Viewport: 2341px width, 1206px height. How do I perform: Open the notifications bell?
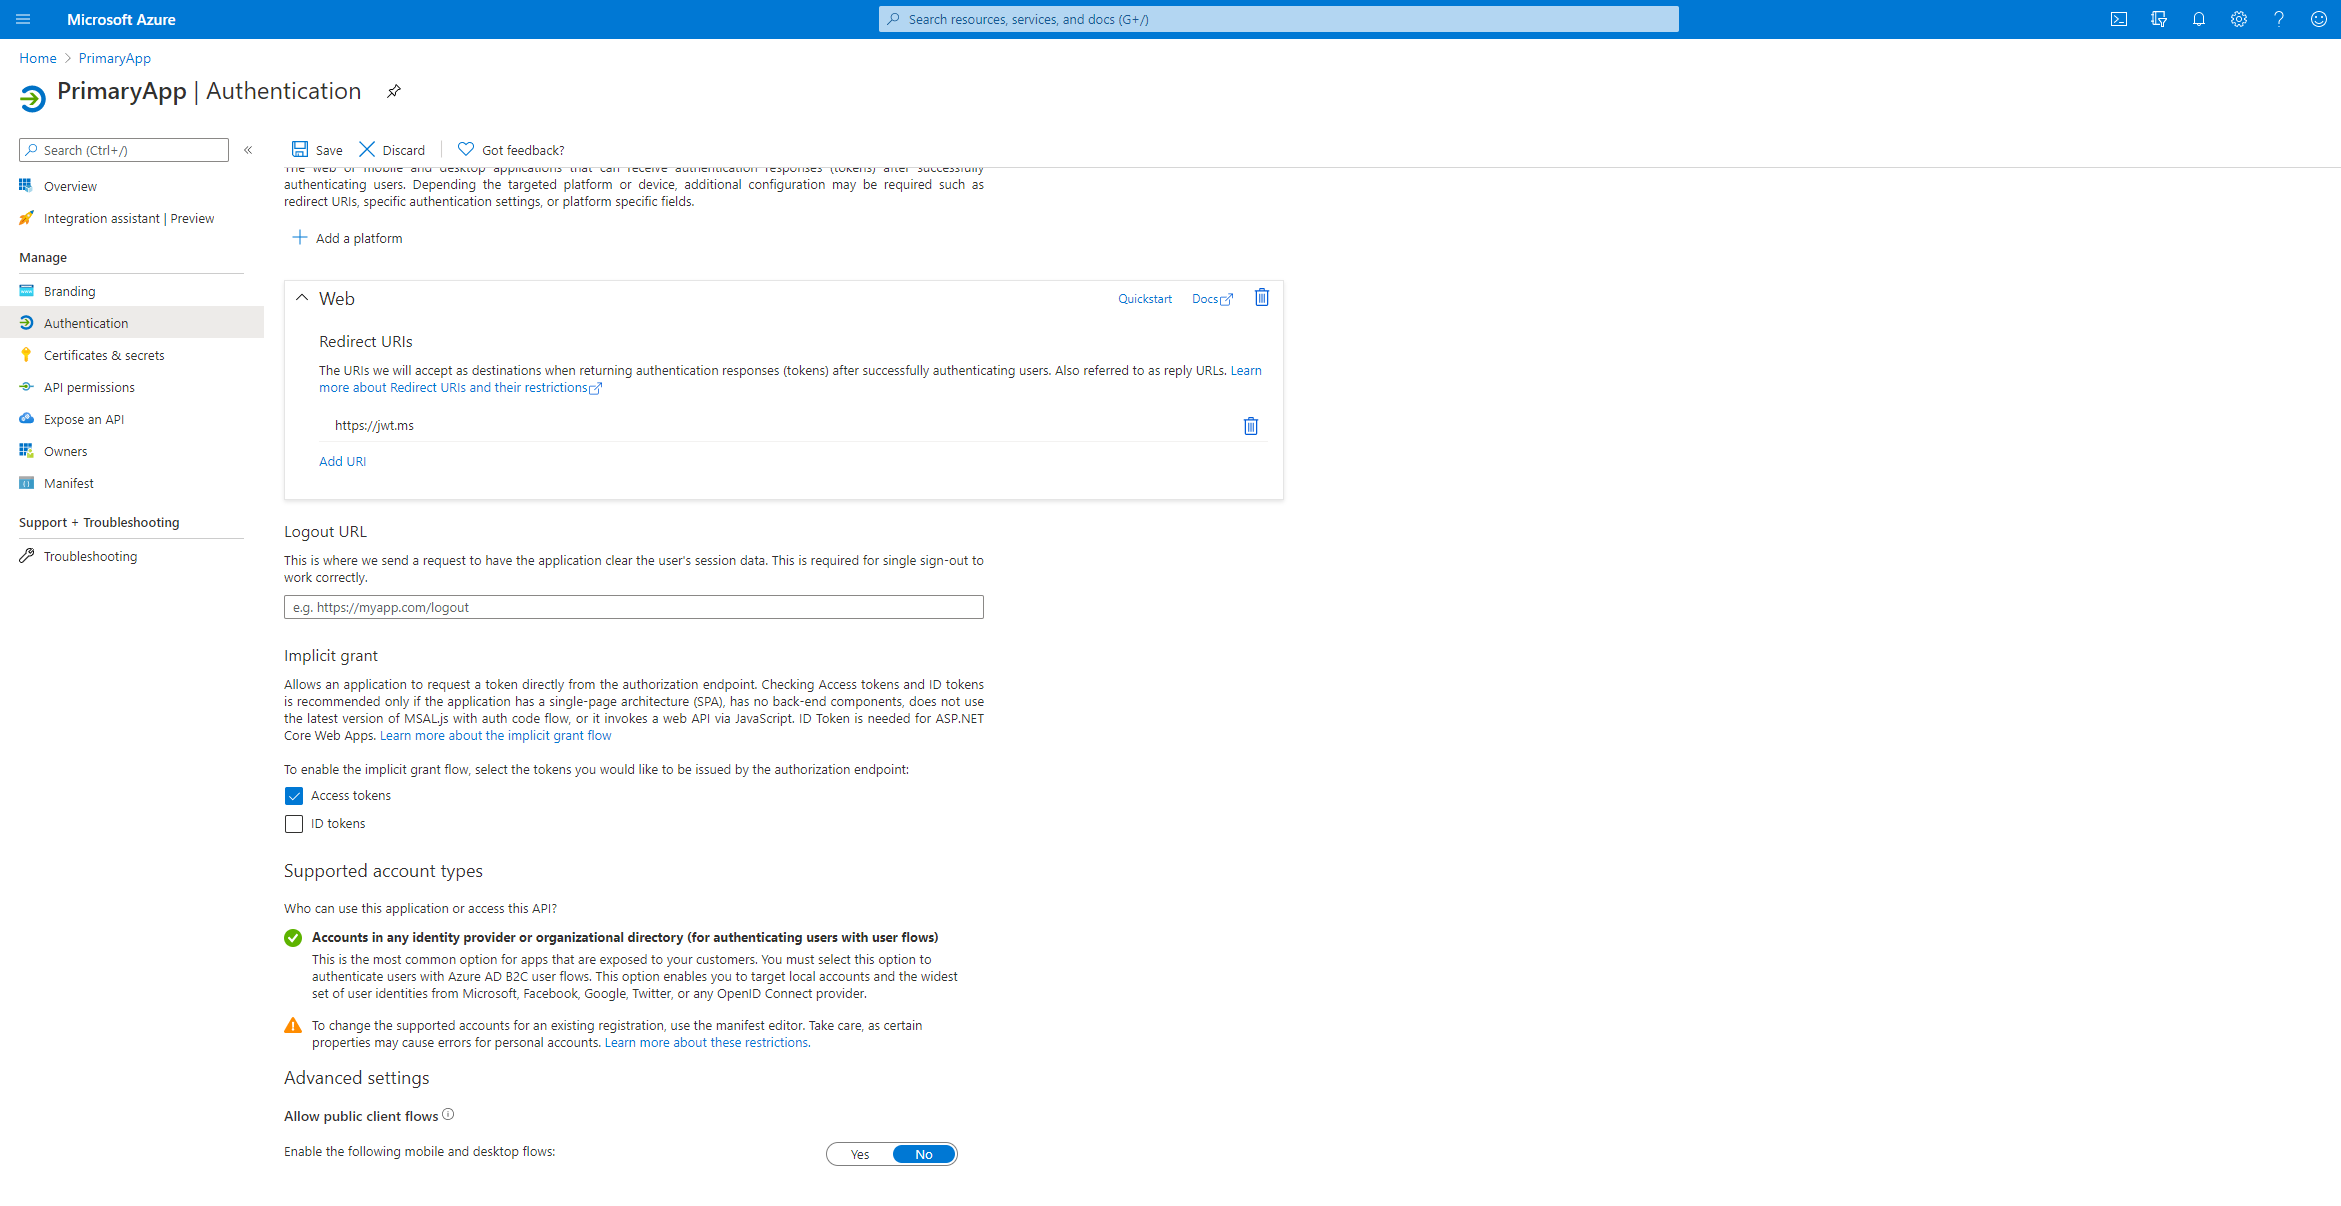[x=2198, y=19]
